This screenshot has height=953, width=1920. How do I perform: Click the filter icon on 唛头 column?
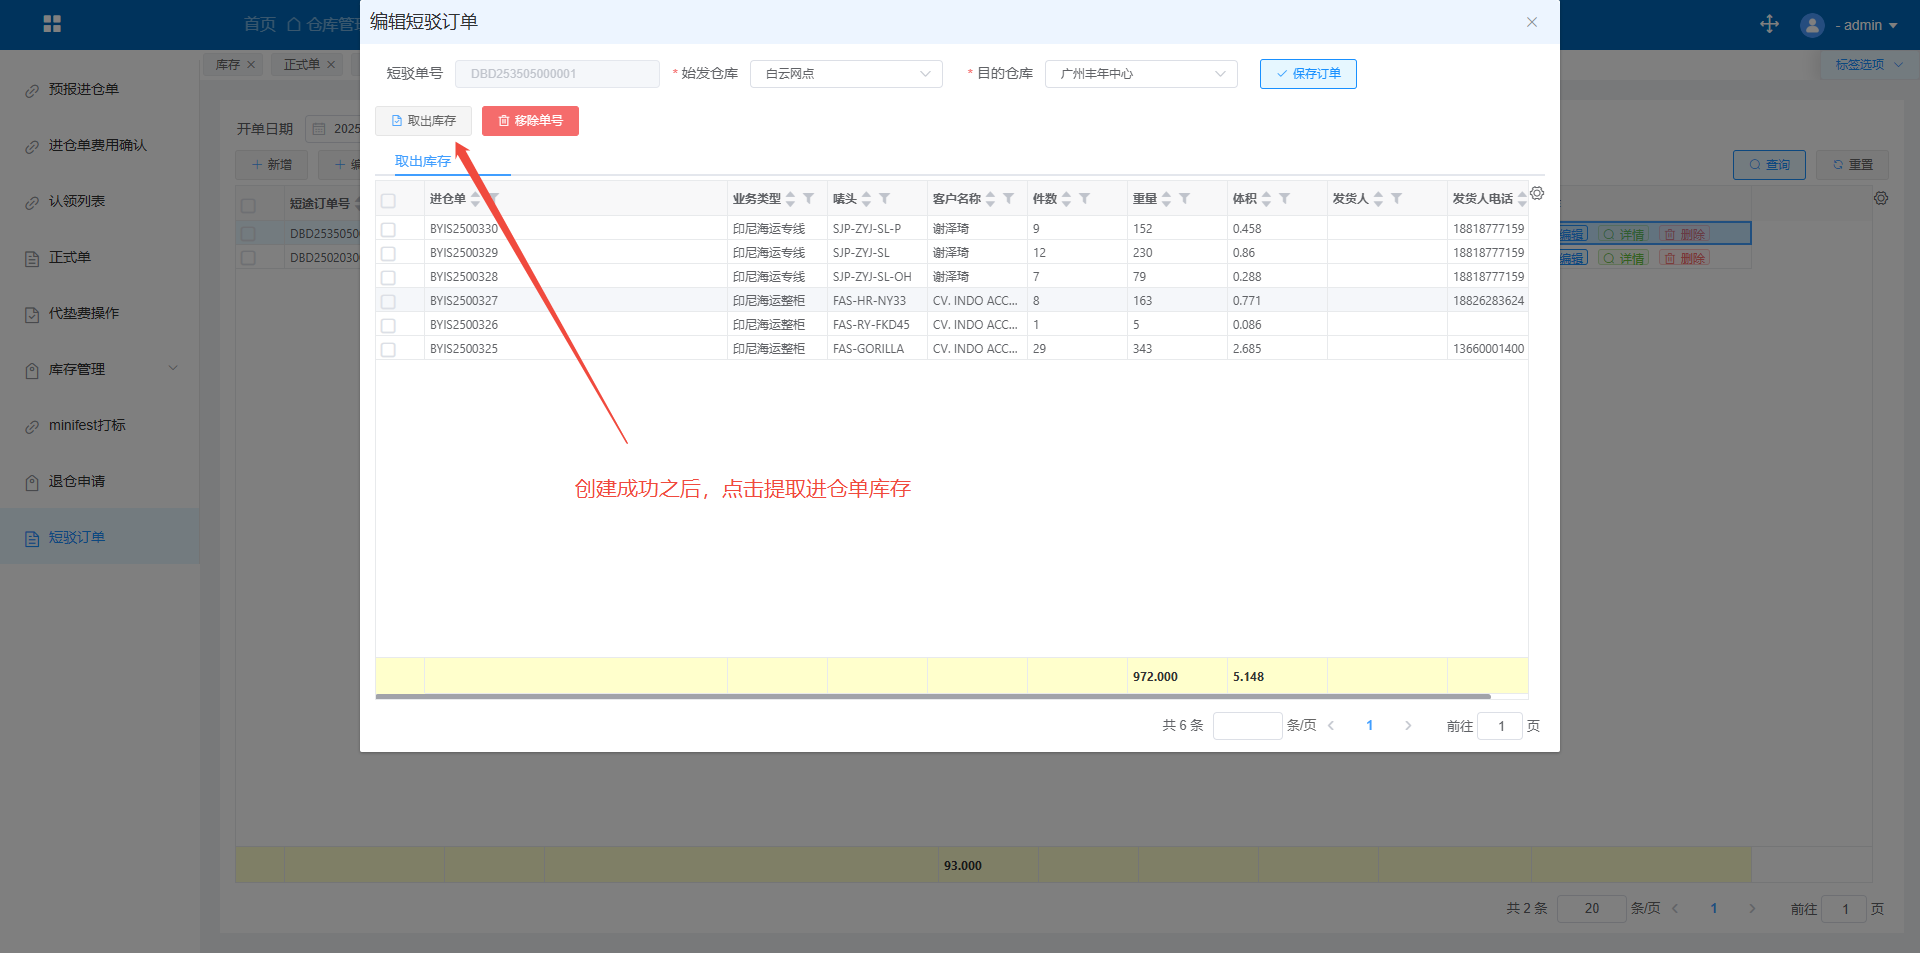pos(885,199)
